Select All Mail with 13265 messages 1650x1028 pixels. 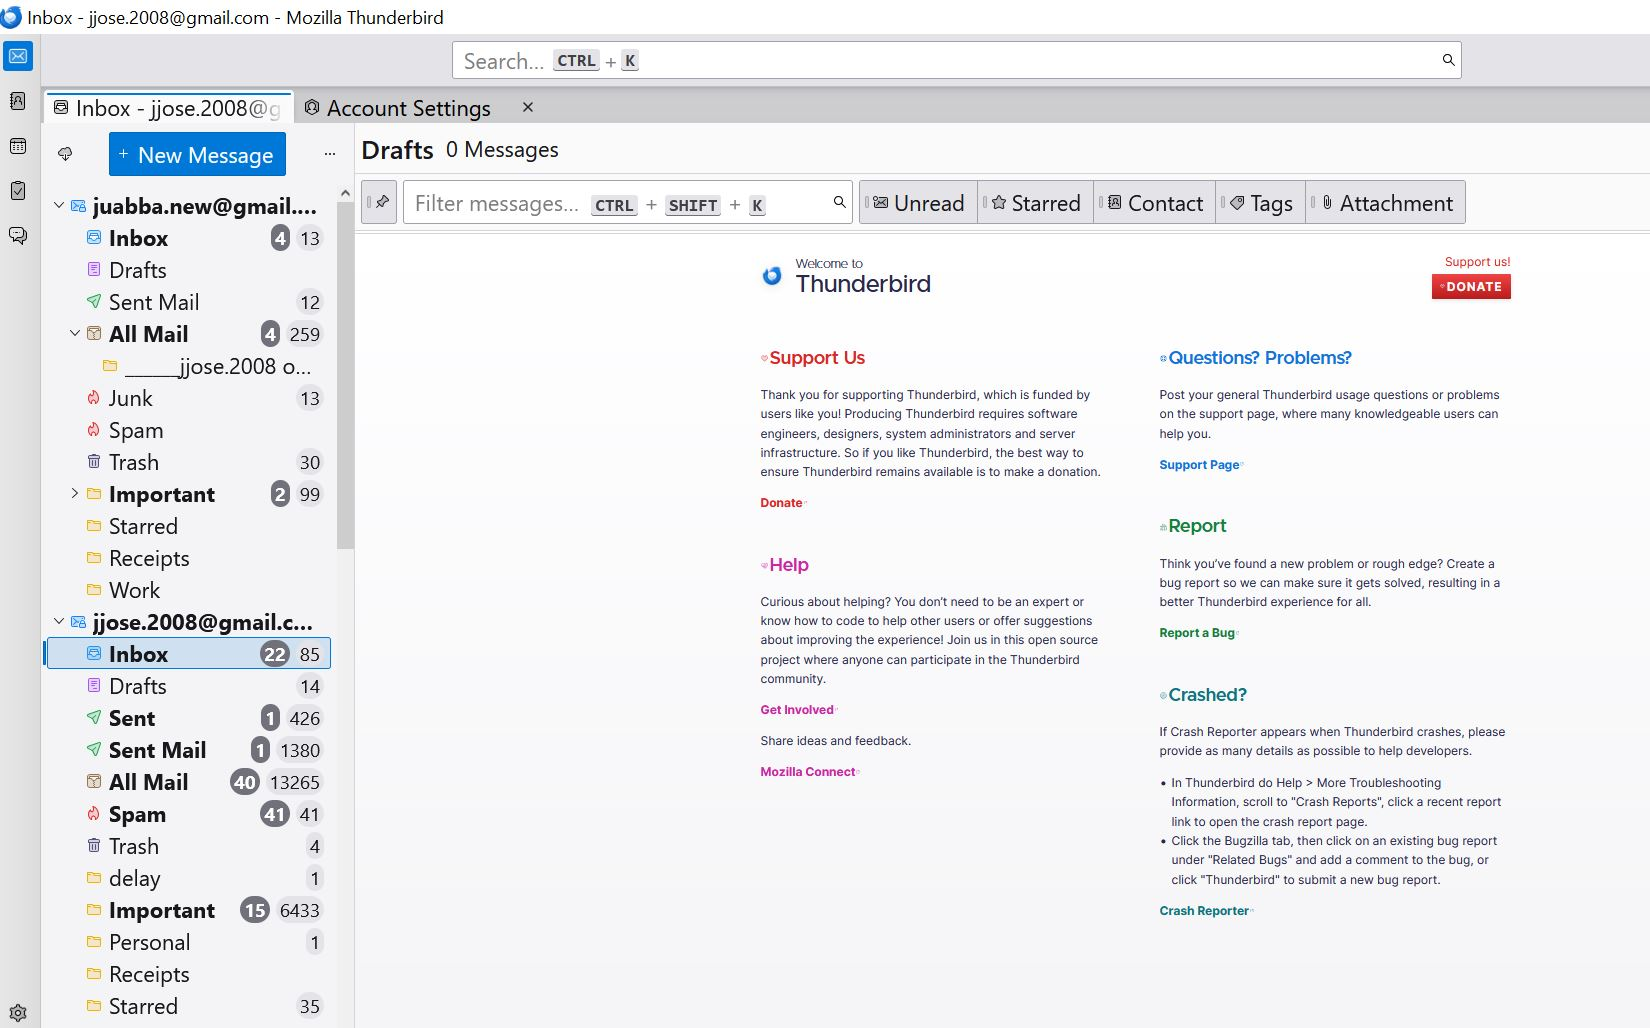(x=189, y=782)
